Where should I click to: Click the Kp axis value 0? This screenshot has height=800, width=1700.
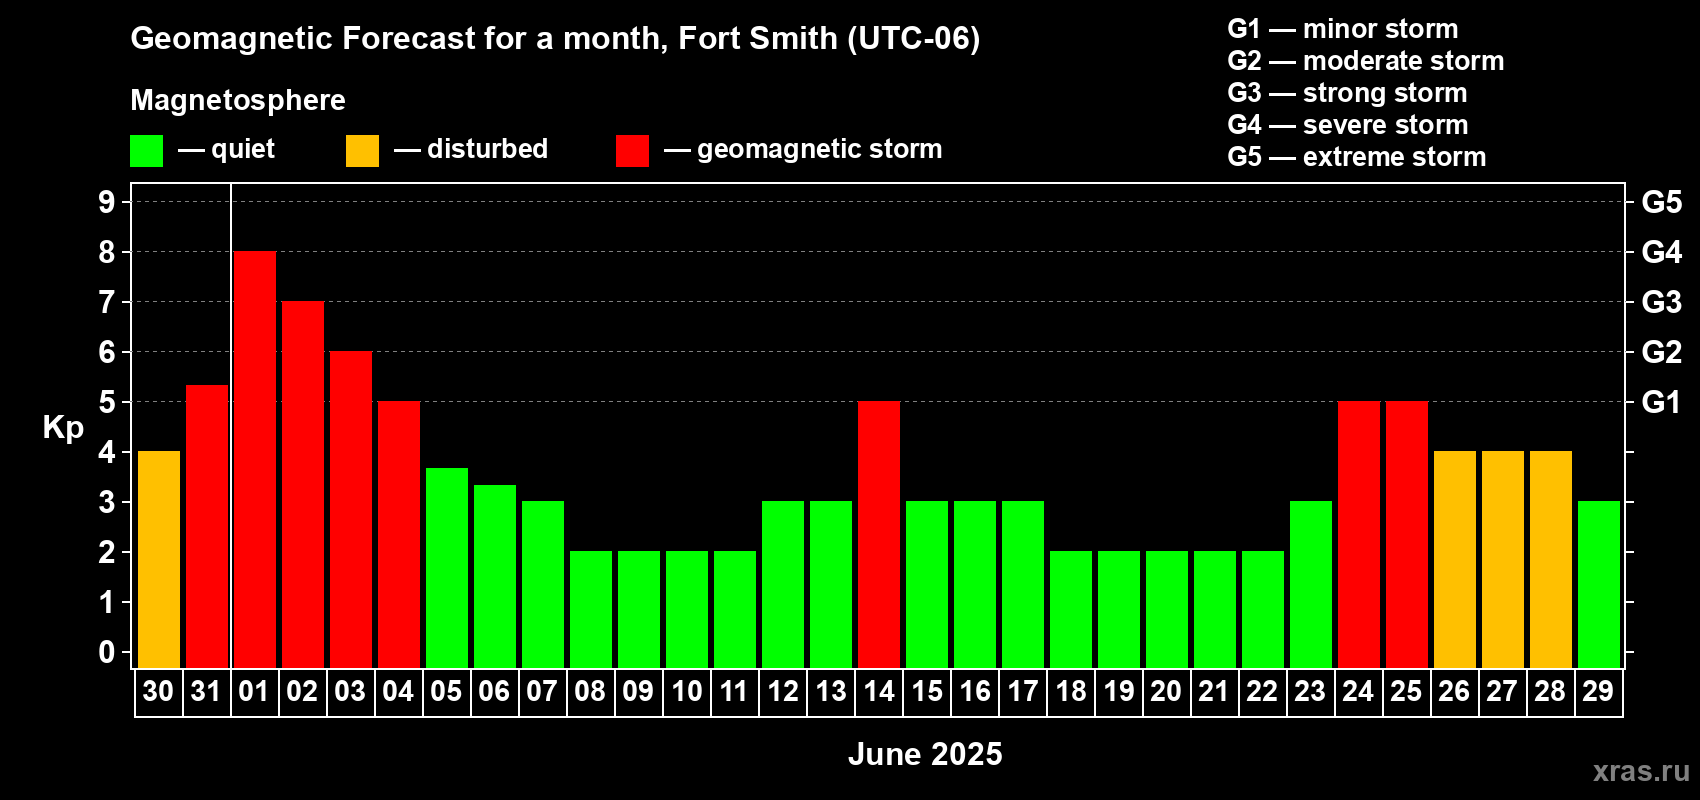pos(107,652)
